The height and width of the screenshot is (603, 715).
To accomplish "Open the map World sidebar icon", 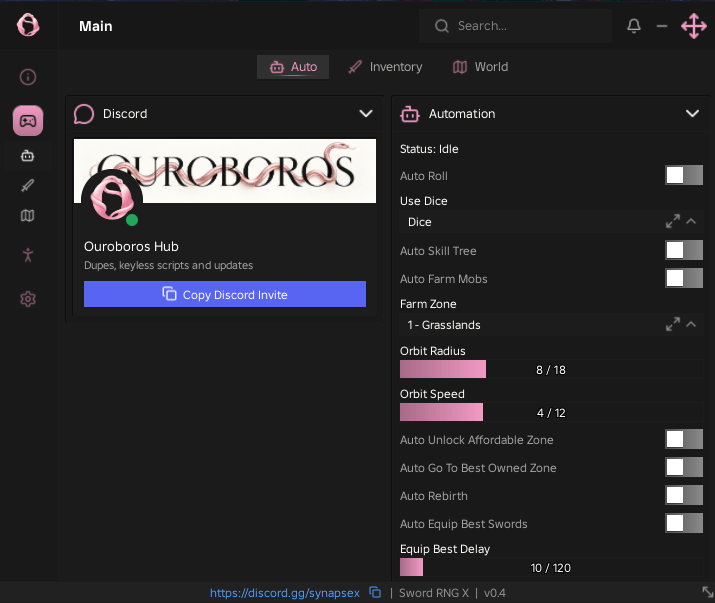I will click(x=27, y=215).
